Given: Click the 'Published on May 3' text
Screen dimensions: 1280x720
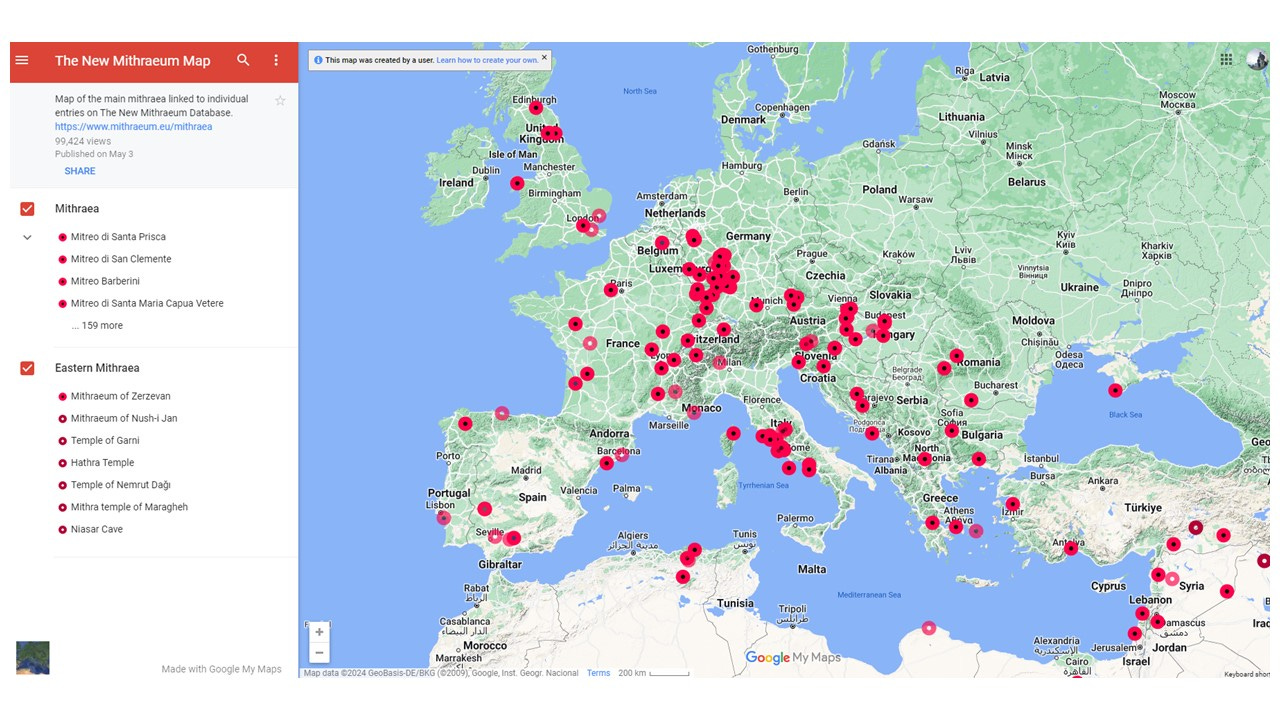Looking at the screenshot, I should (x=94, y=154).
